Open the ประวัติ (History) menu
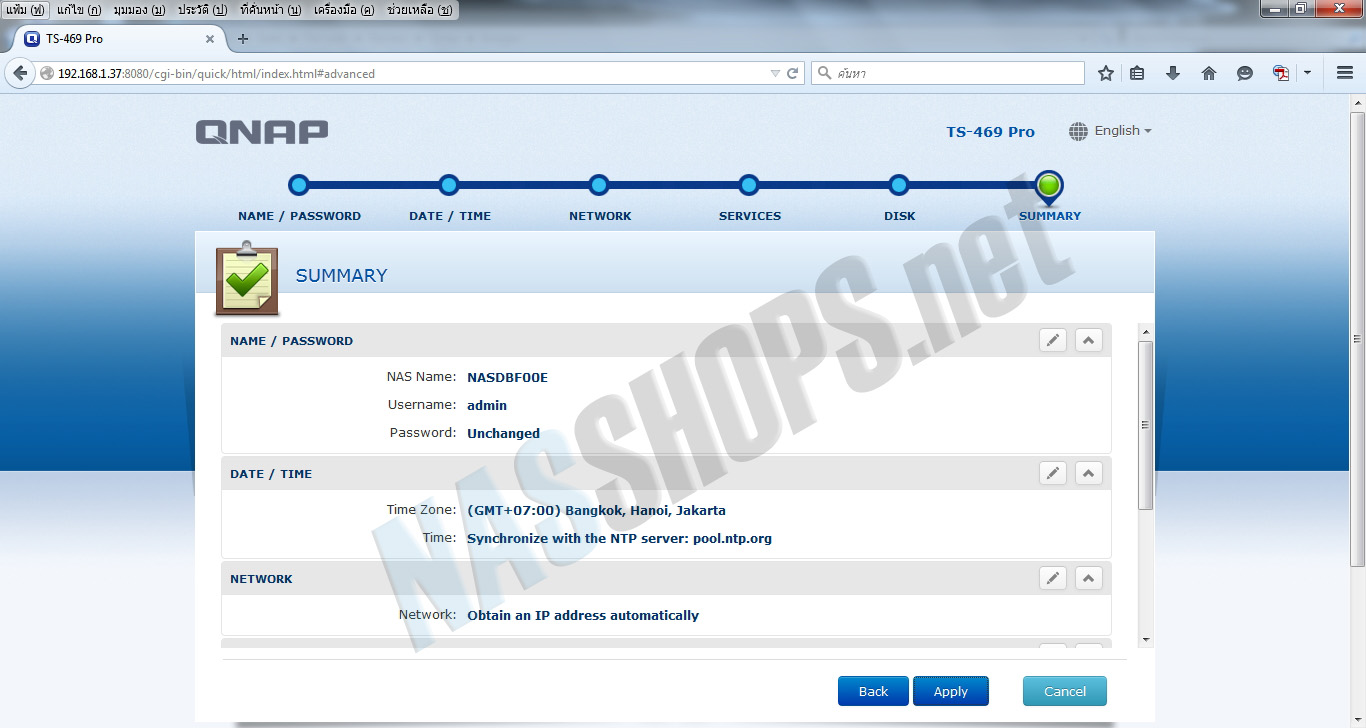 pyautogui.click(x=202, y=9)
